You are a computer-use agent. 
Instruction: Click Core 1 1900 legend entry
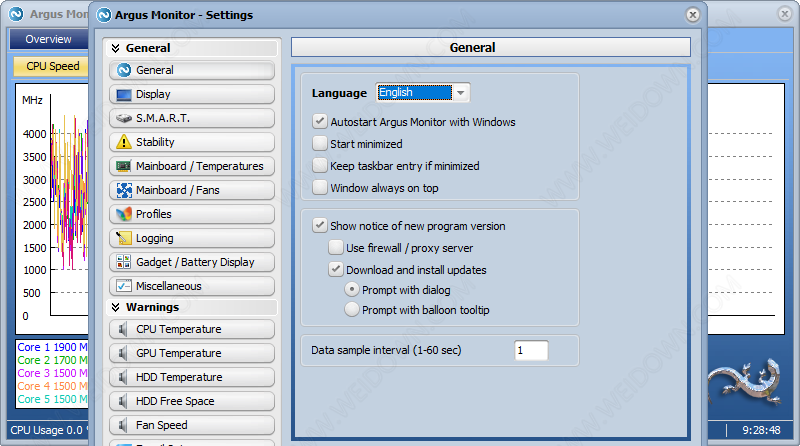pyautogui.click(x=52, y=347)
